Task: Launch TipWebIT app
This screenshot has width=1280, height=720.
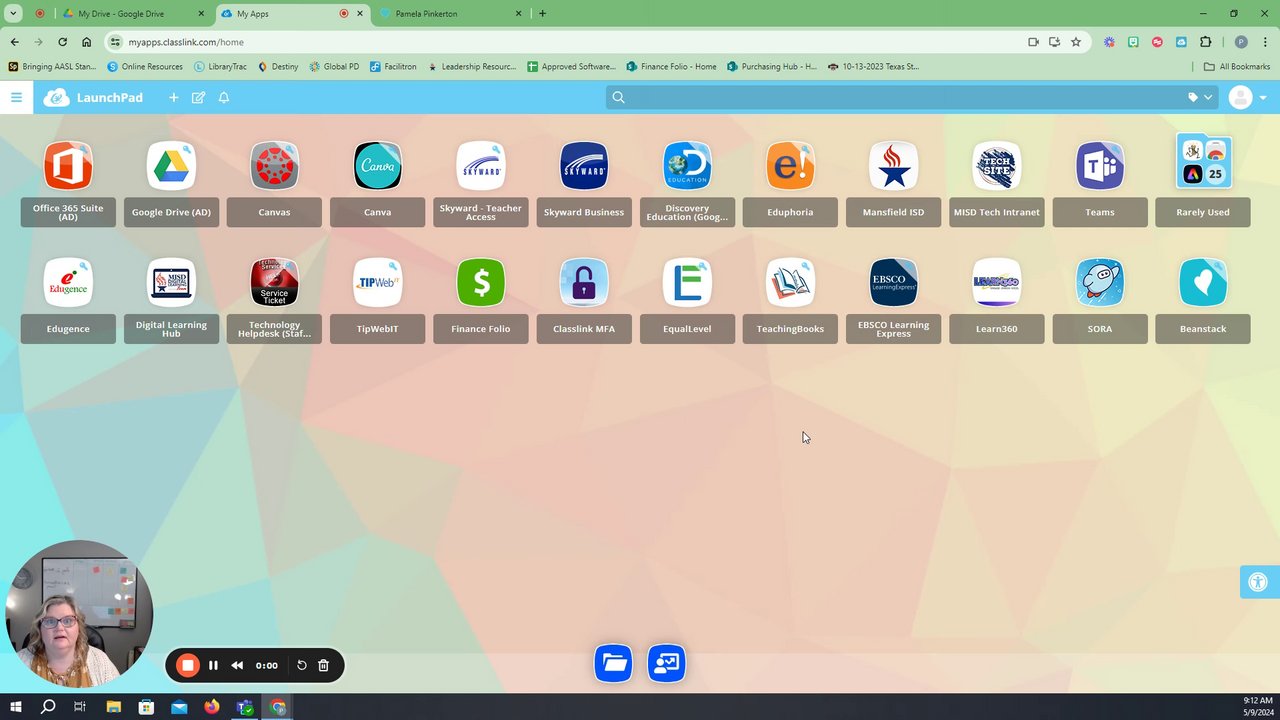Action: [377, 283]
